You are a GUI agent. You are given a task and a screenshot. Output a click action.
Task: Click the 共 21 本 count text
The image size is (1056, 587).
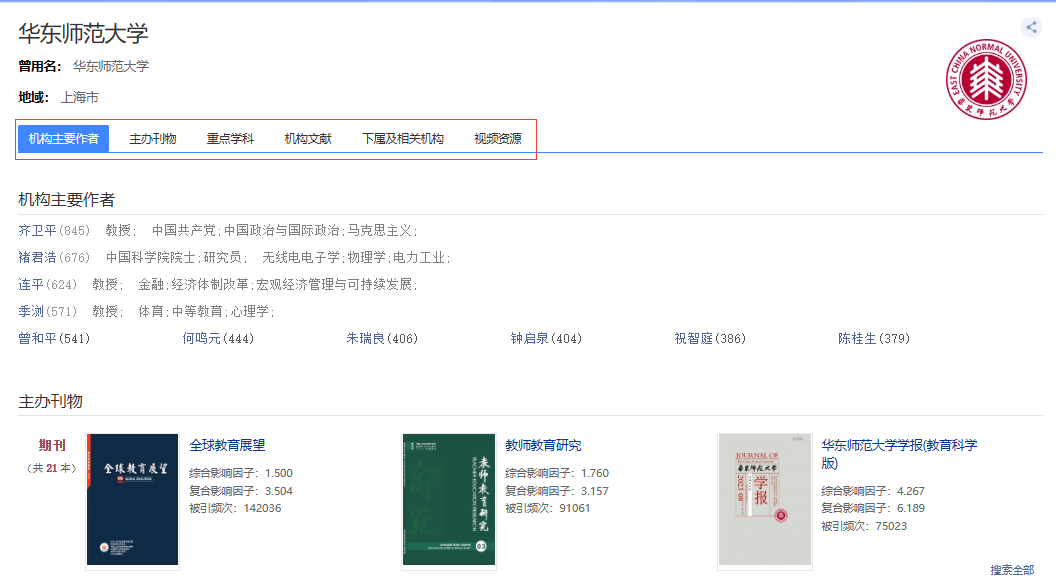51,468
